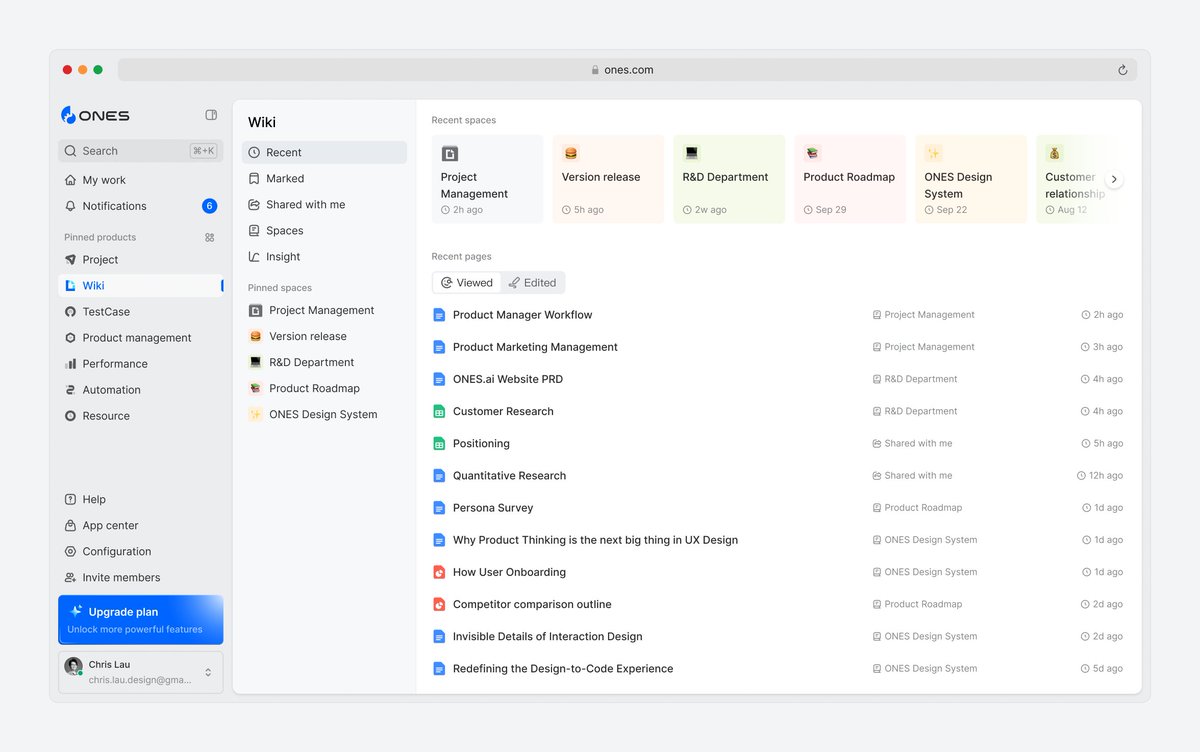The width and height of the screenshot is (1200, 752).
Task: Open the R&D Department space card
Action: 729,179
